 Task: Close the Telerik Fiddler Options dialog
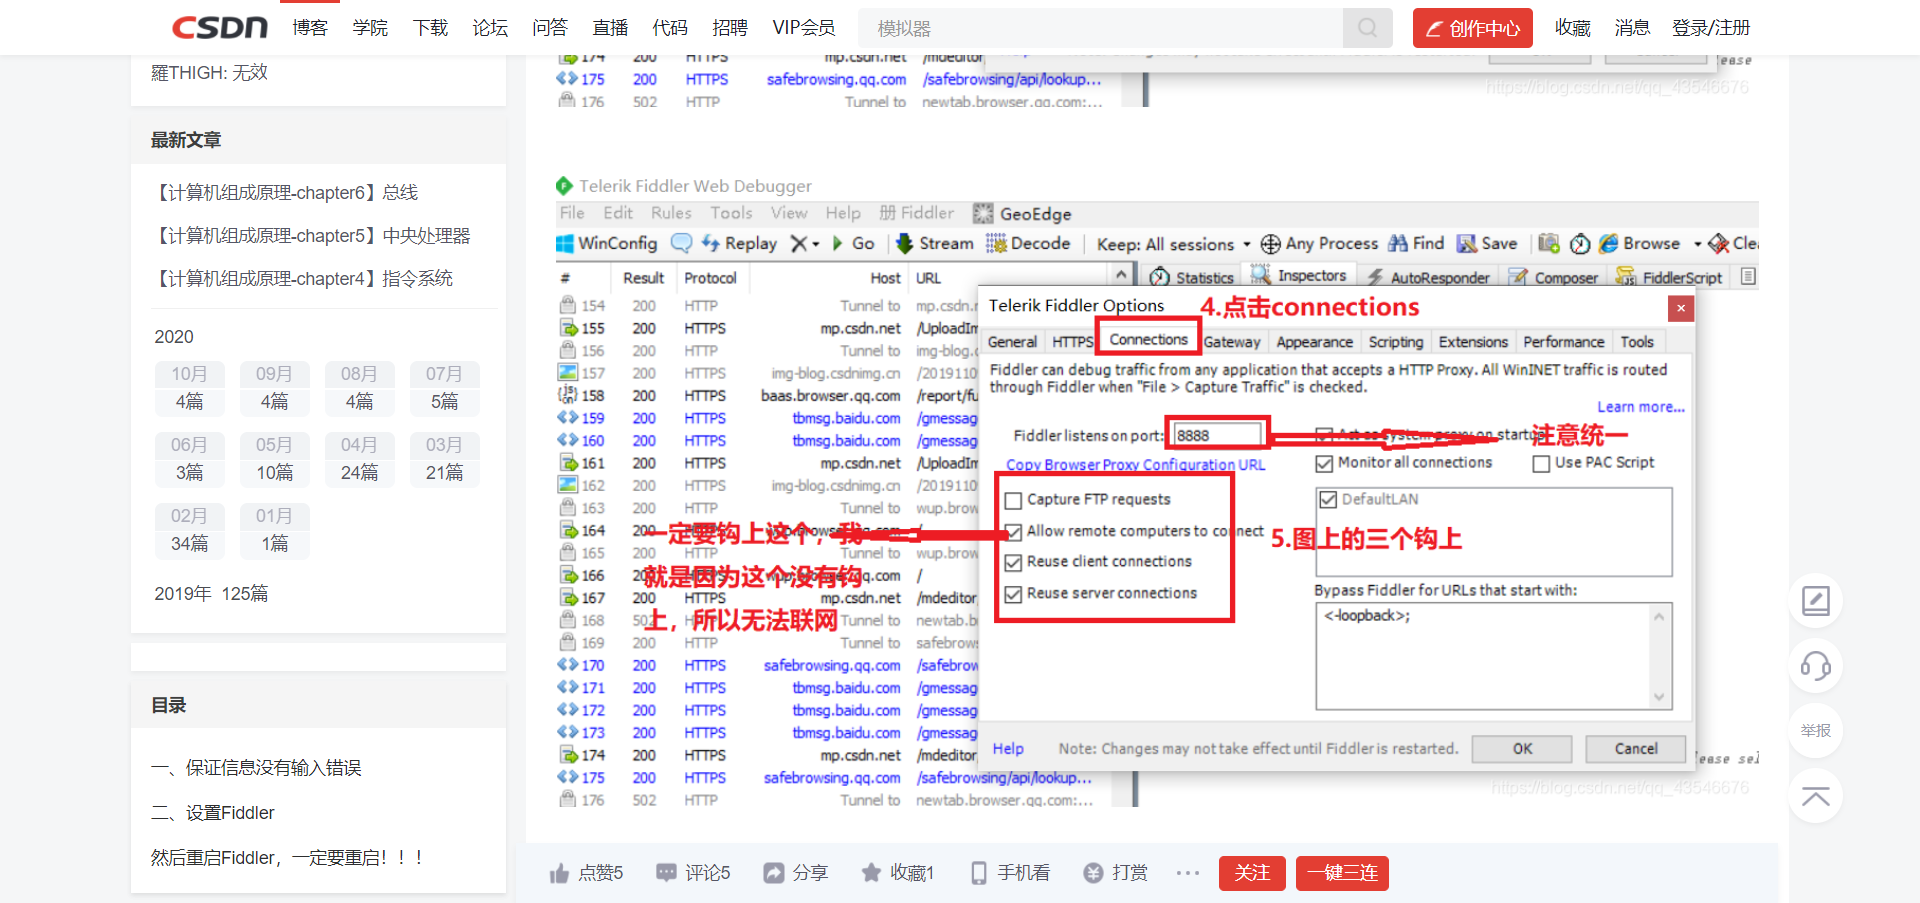[1681, 308]
